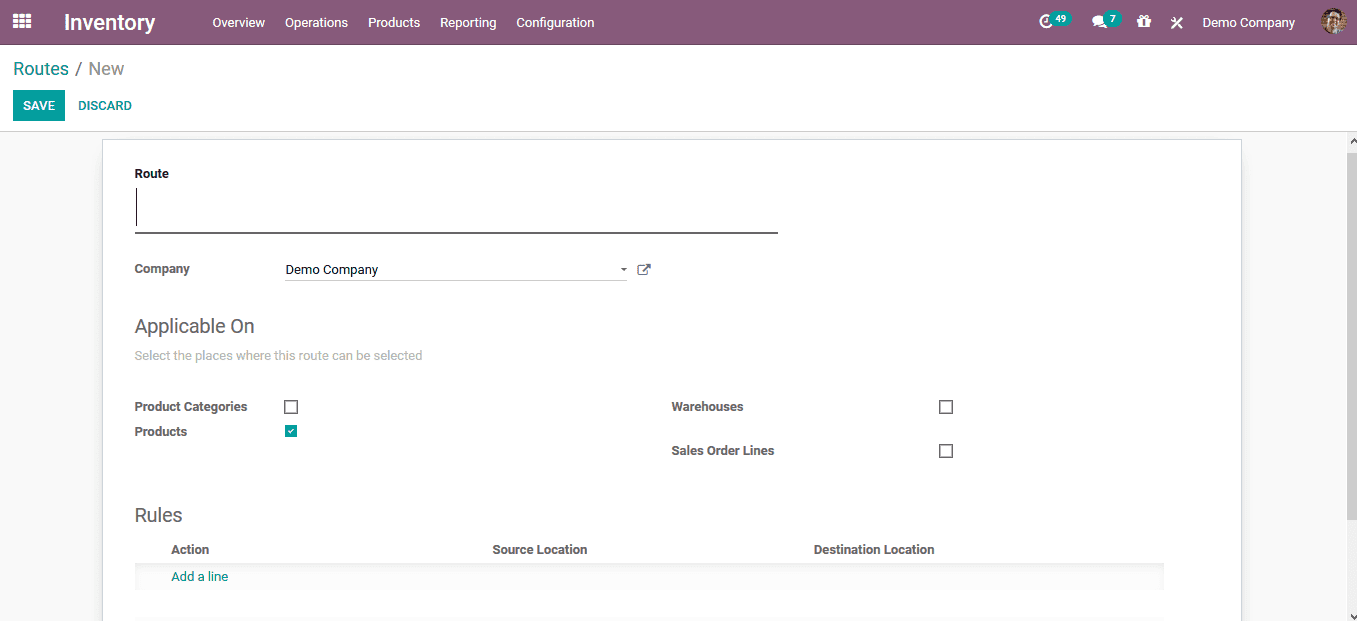Click the Product Categories label
This screenshot has width=1357, height=621.
point(191,407)
